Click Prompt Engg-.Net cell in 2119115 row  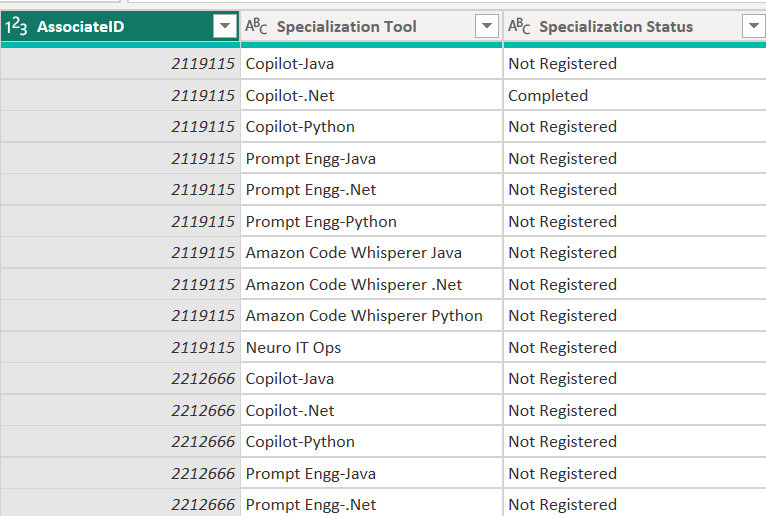[x=371, y=190]
